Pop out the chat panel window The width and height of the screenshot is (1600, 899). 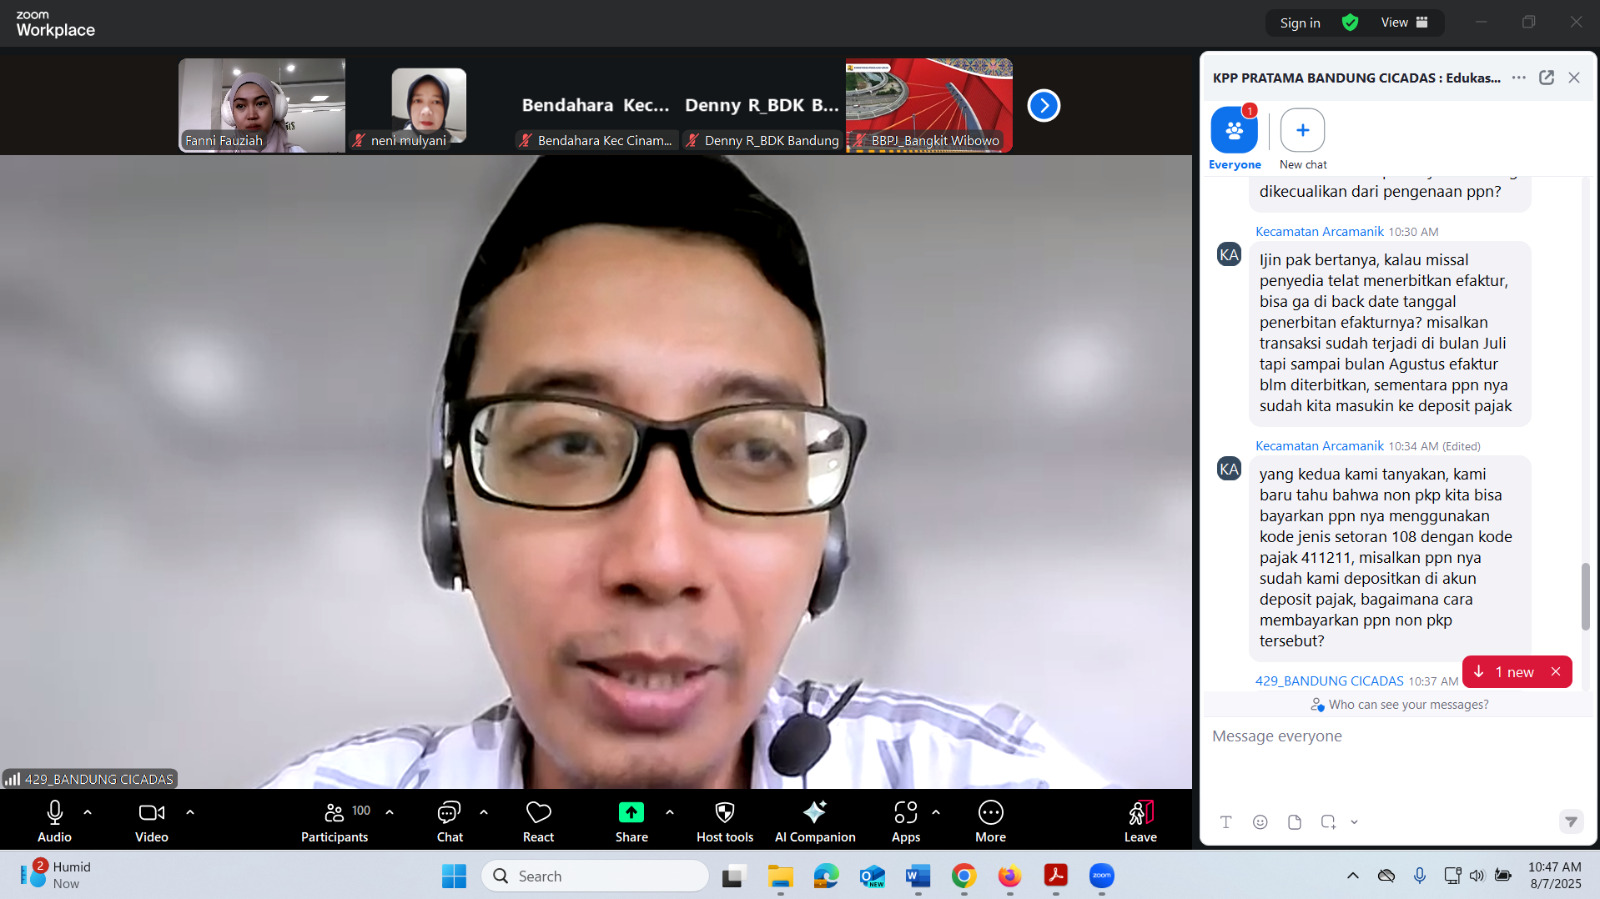[x=1546, y=78]
